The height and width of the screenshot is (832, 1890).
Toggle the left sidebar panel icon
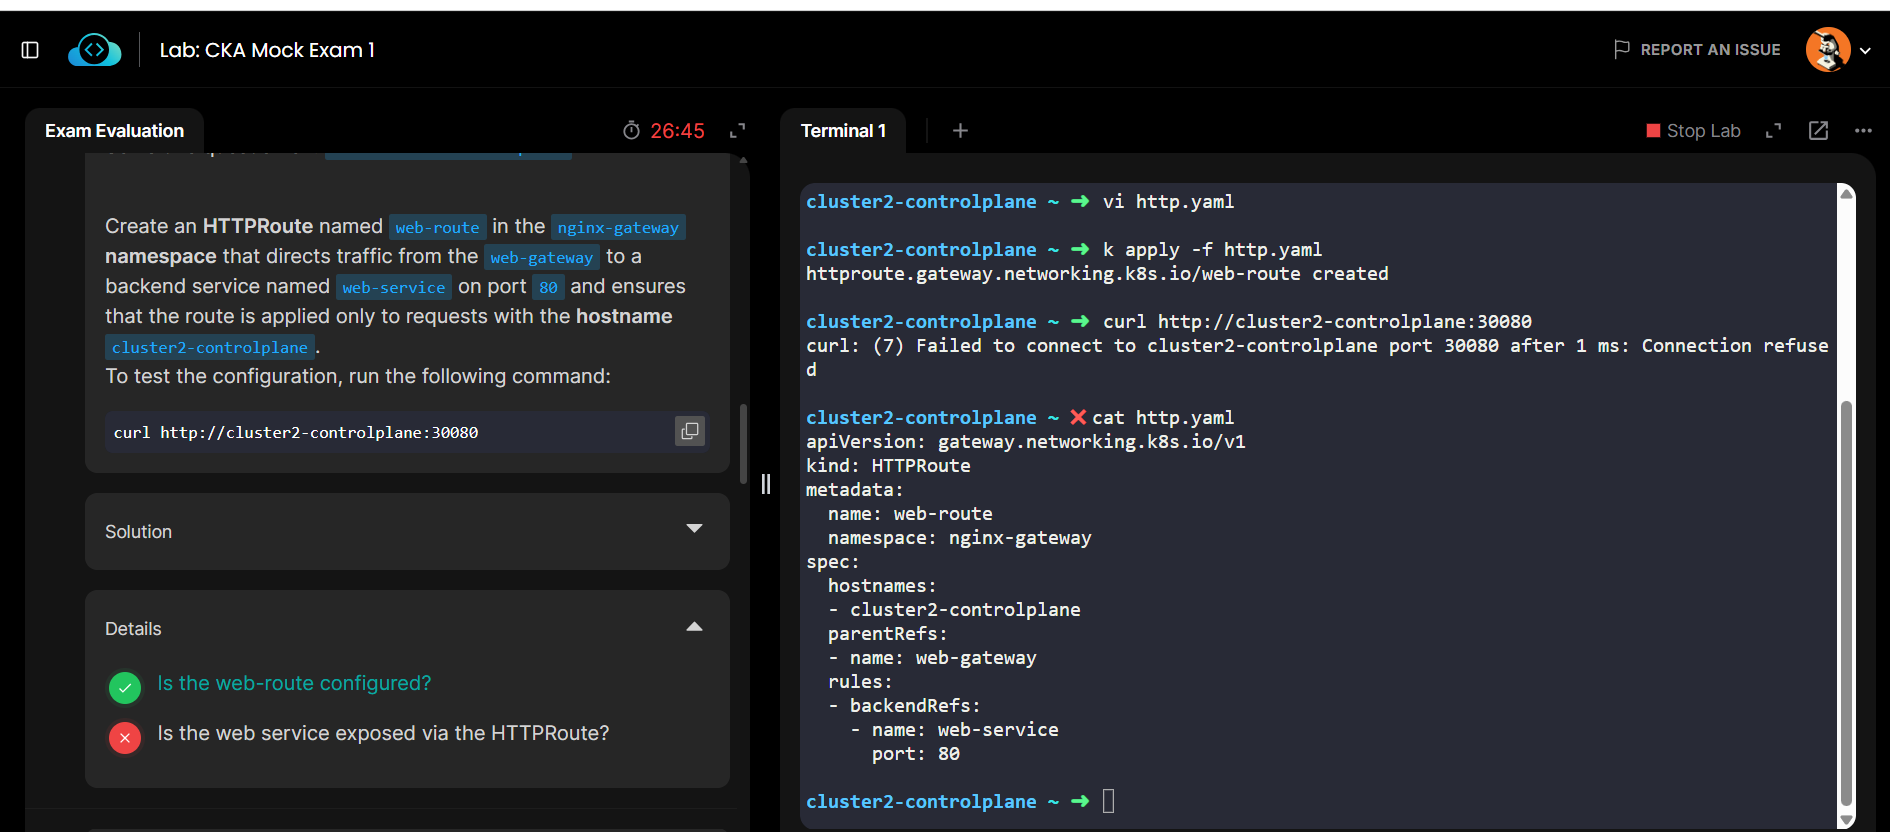click(30, 50)
